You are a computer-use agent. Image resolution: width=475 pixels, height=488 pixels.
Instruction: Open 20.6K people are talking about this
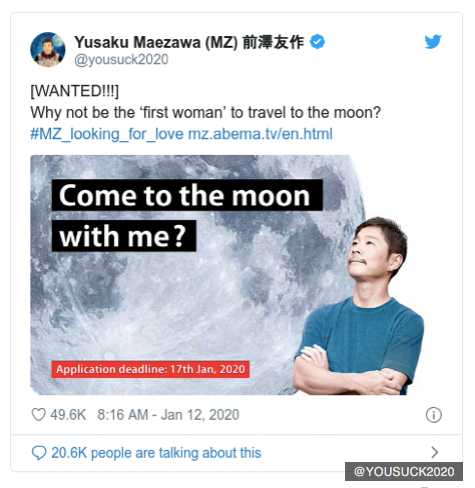point(156,453)
